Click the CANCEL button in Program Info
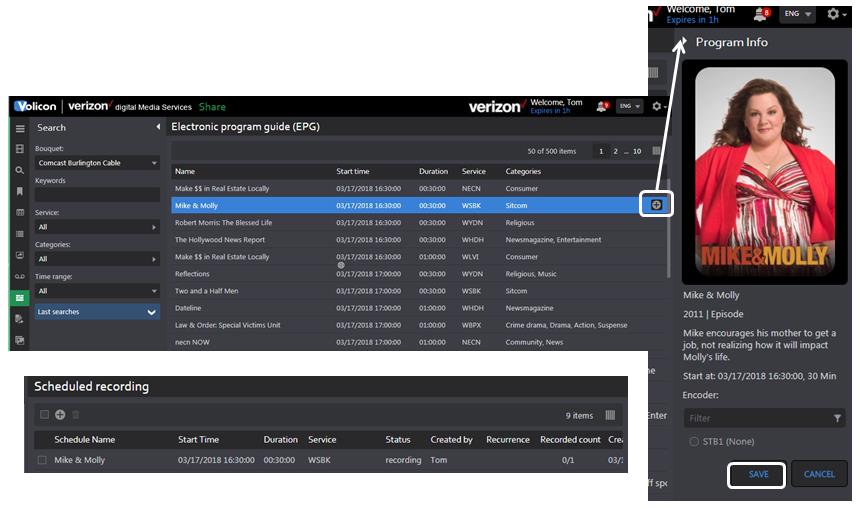 click(x=819, y=474)
